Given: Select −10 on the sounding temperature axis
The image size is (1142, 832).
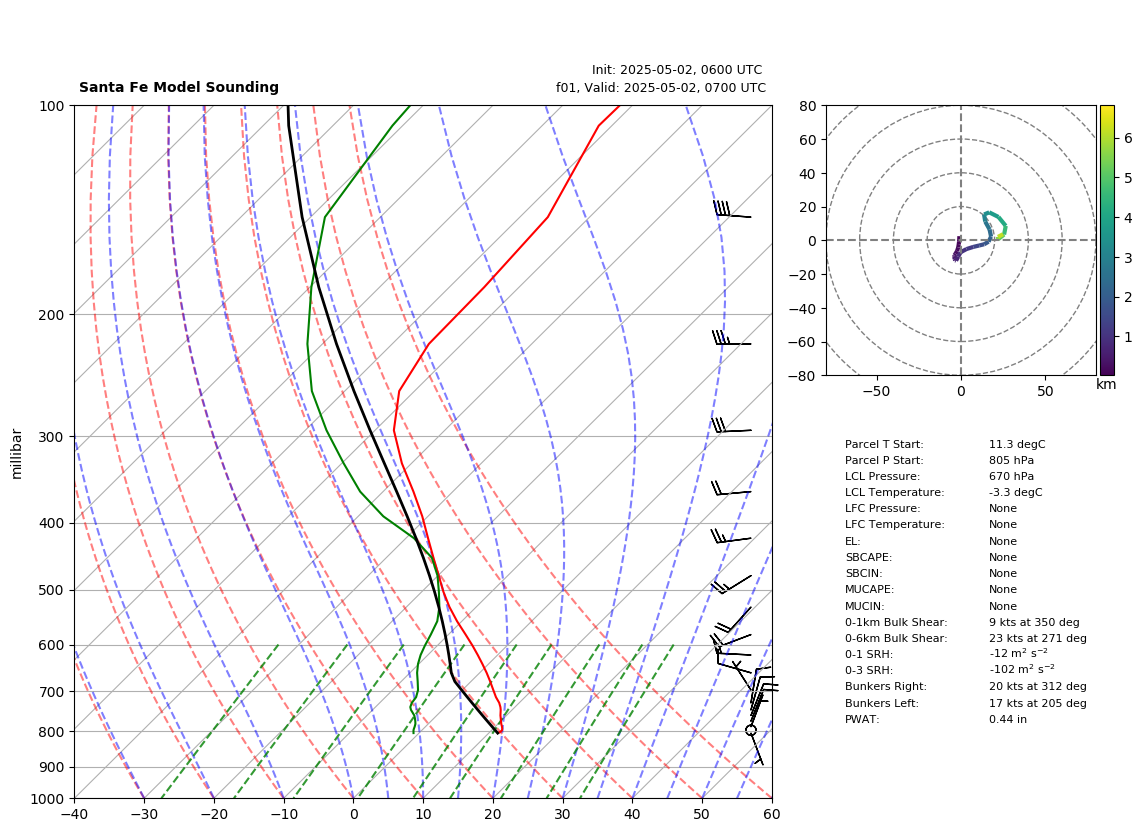Looking at the screenshot, I should 283,814.
